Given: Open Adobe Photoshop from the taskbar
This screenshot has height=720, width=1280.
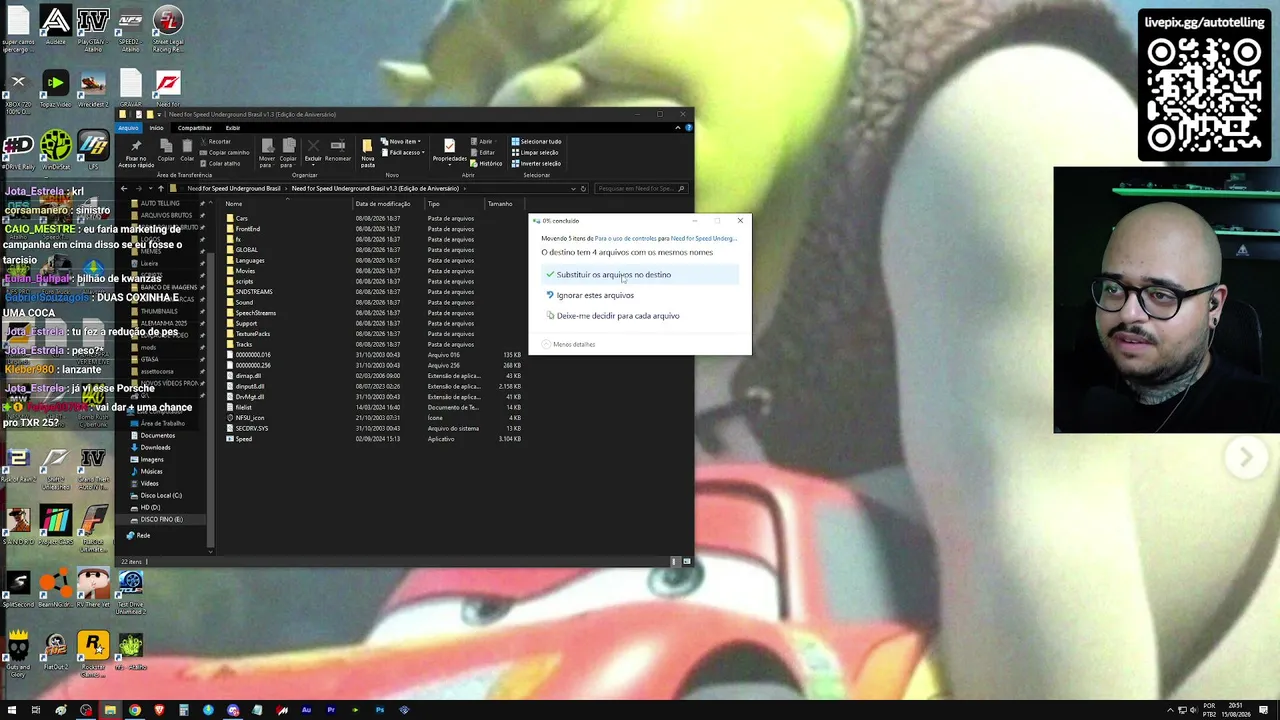Looking at the screenshot, I should [x=380, y=710].
